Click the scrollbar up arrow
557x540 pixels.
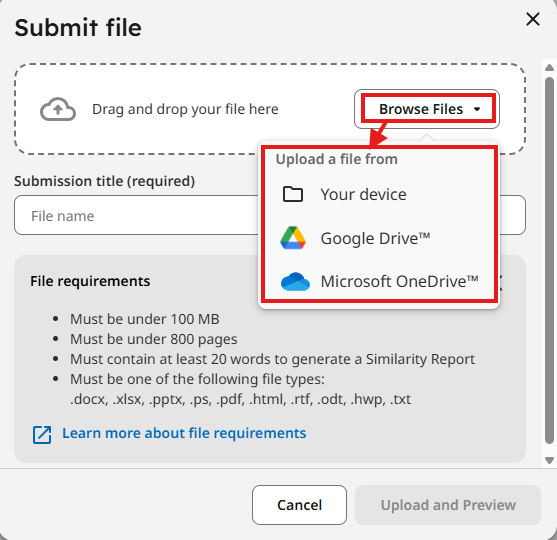coord(550,68)
